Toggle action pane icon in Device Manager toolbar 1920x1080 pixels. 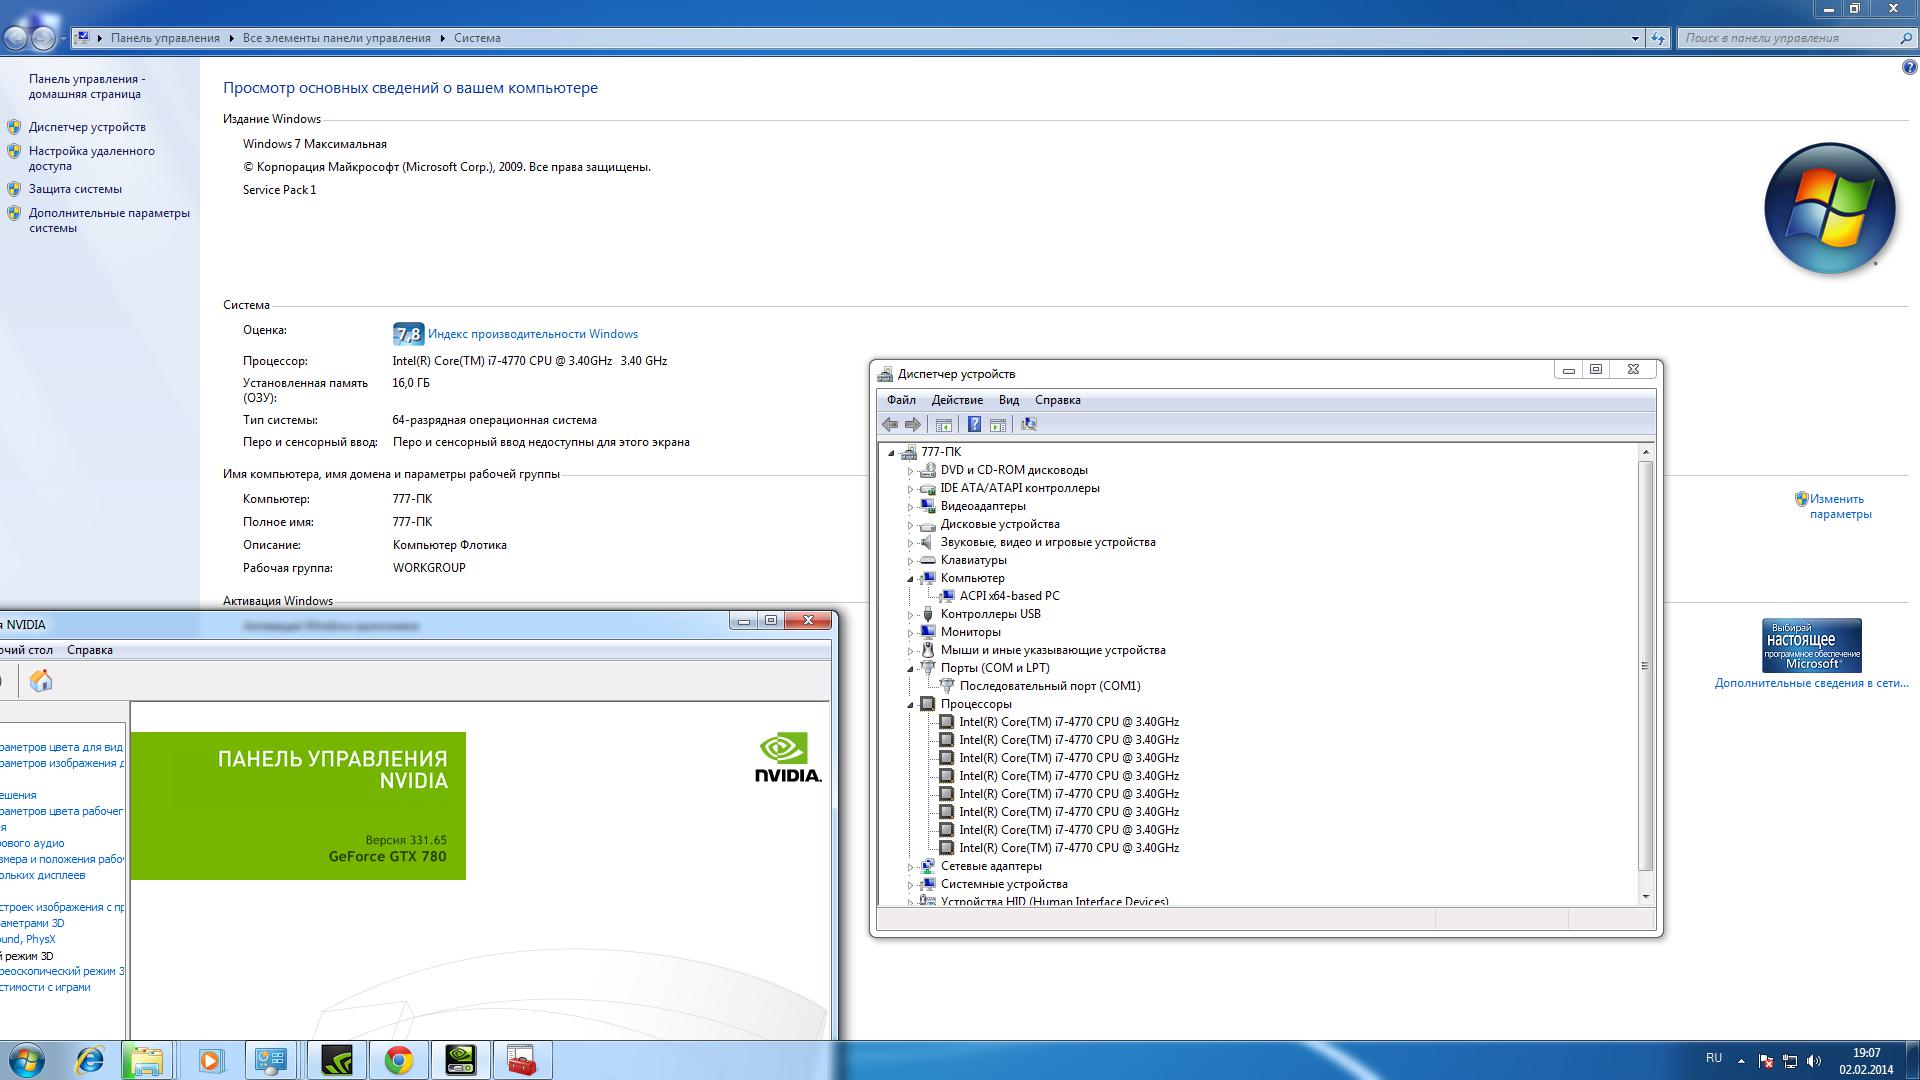[x=998, y=424]
